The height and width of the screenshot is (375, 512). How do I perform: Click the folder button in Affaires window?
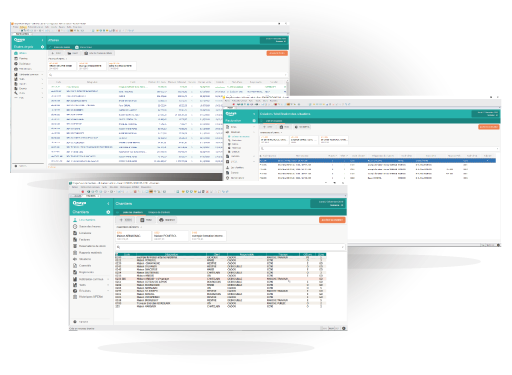(x=73, y=53)
